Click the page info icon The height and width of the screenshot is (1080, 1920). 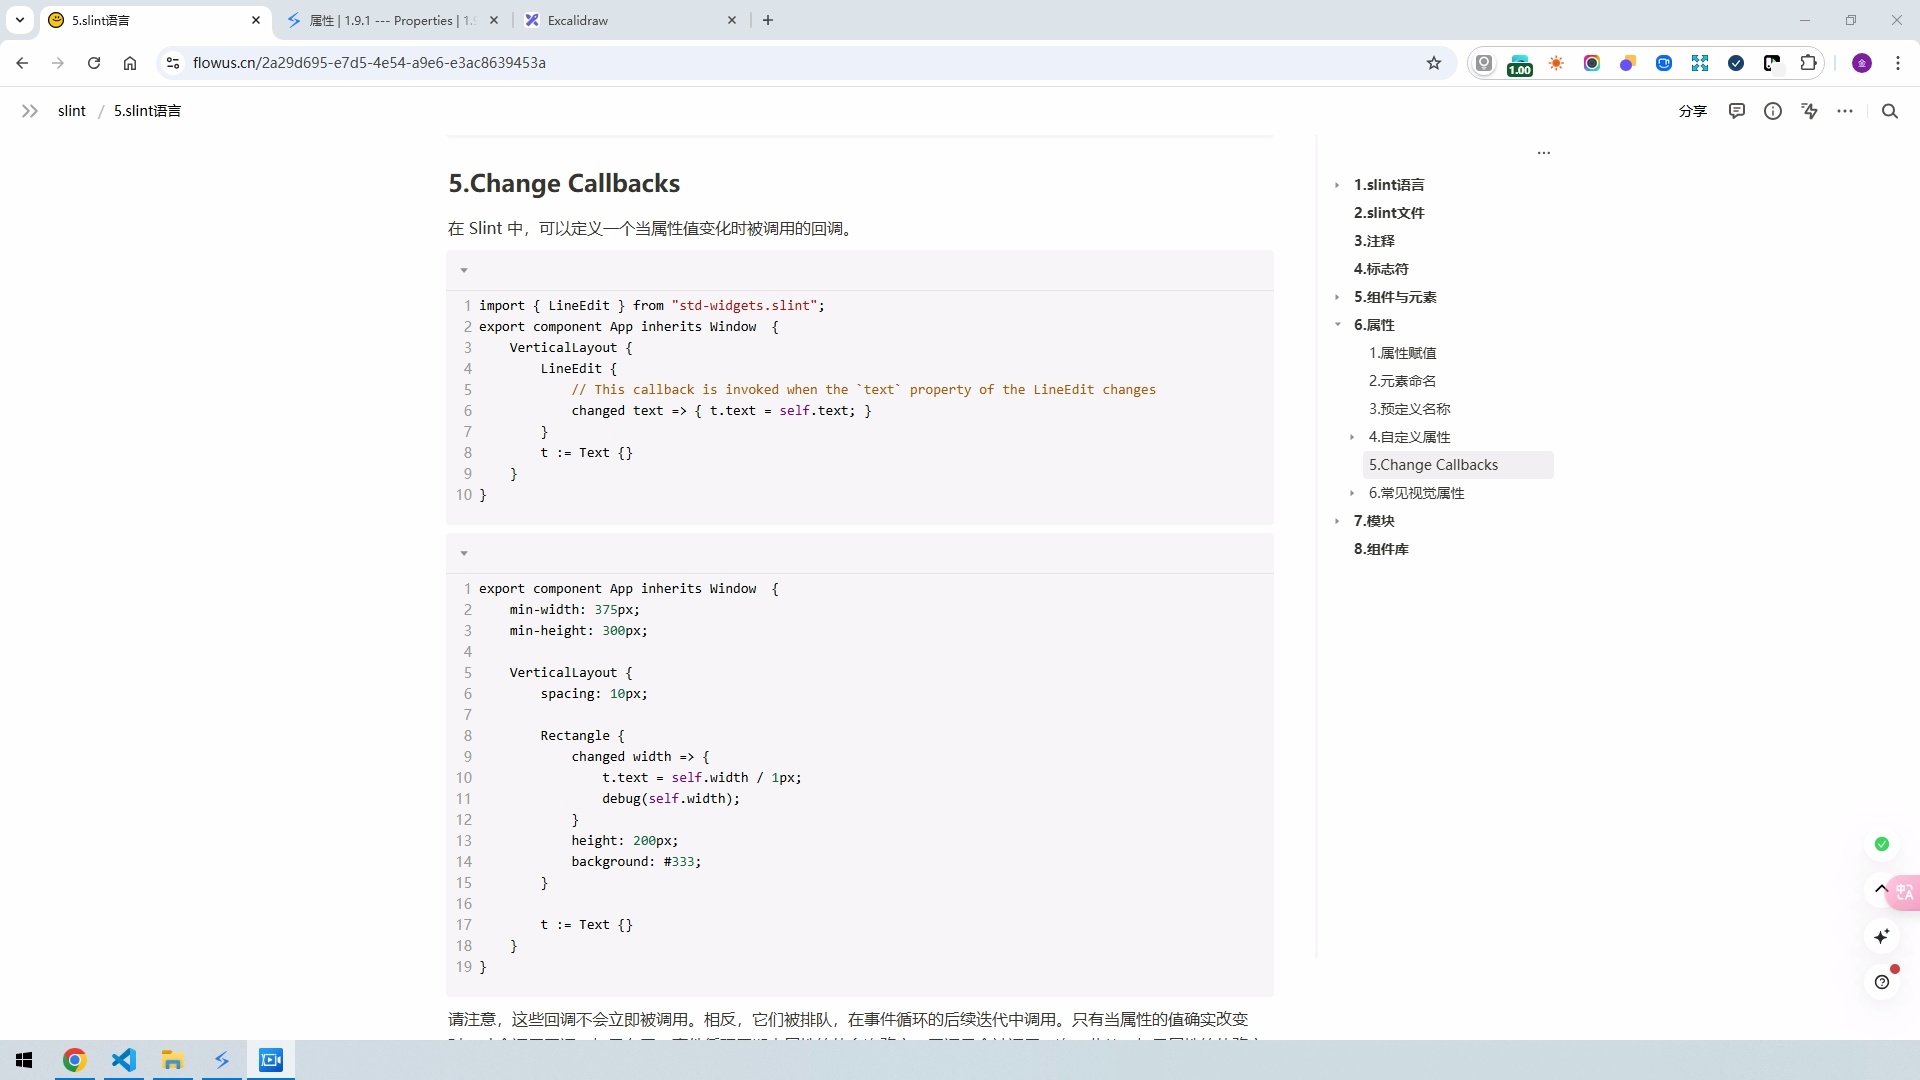pyautogui.click(x=1772, y=111)
